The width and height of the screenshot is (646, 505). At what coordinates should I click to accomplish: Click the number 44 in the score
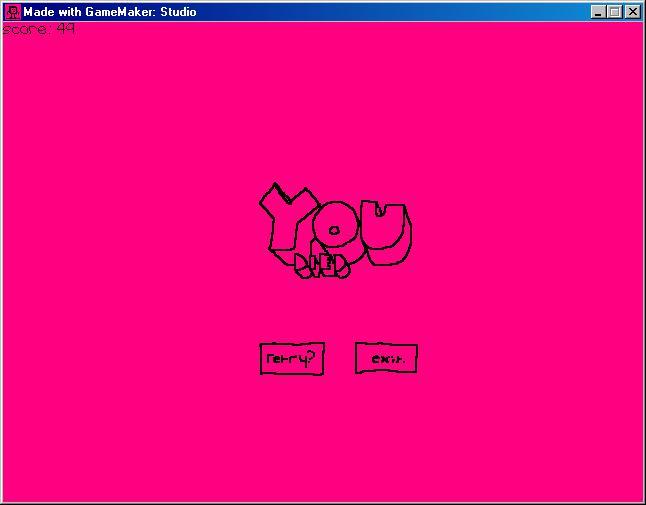click(x=66, y=29)
